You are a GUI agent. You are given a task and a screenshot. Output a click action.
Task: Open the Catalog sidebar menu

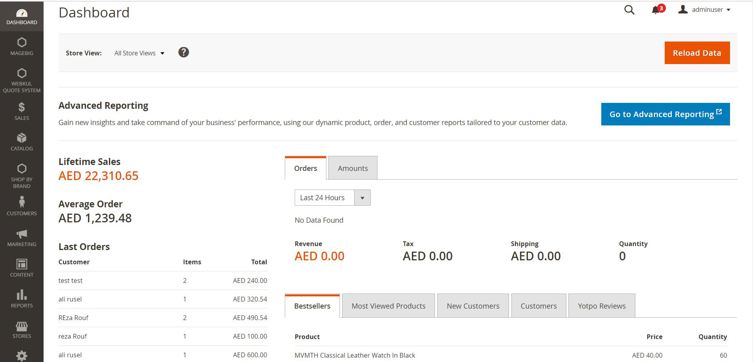[22, 142]
